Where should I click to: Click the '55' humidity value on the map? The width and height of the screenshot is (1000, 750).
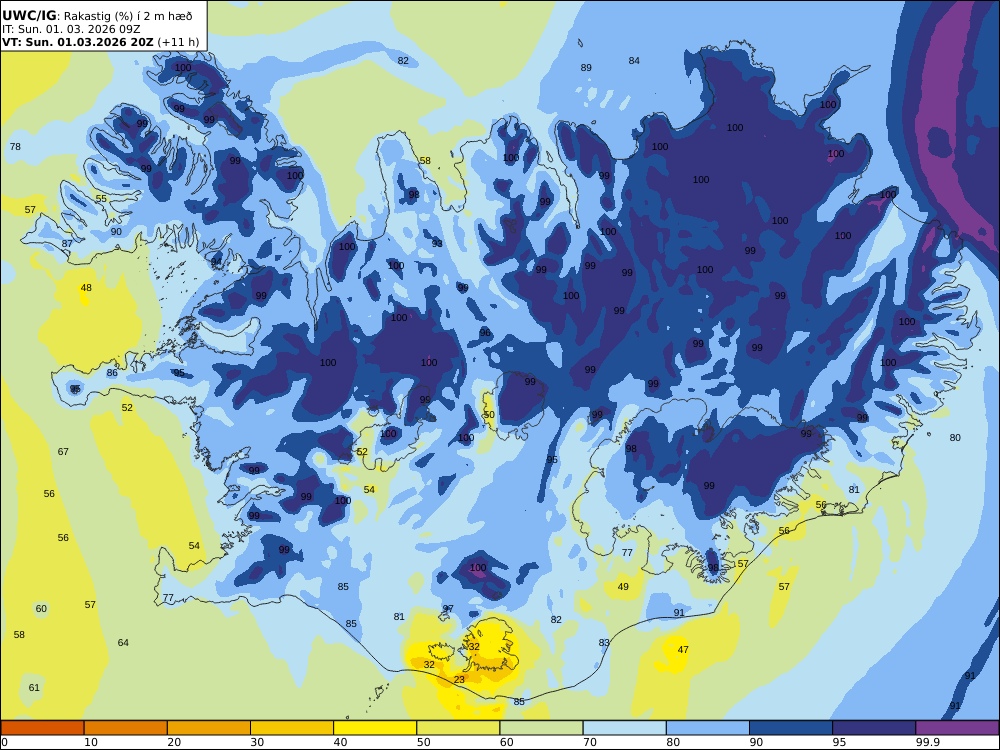101,198
